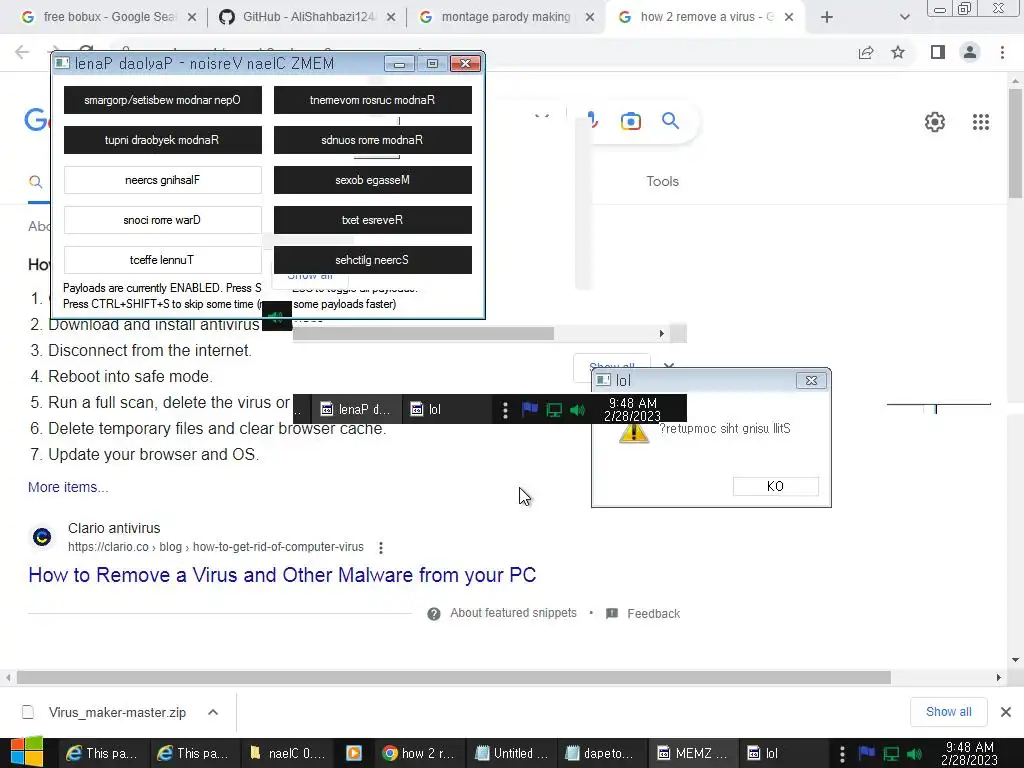Open the 'naelC 0...' folder taskbar item
The image size is (1024, 768).
tap(287, 753)
